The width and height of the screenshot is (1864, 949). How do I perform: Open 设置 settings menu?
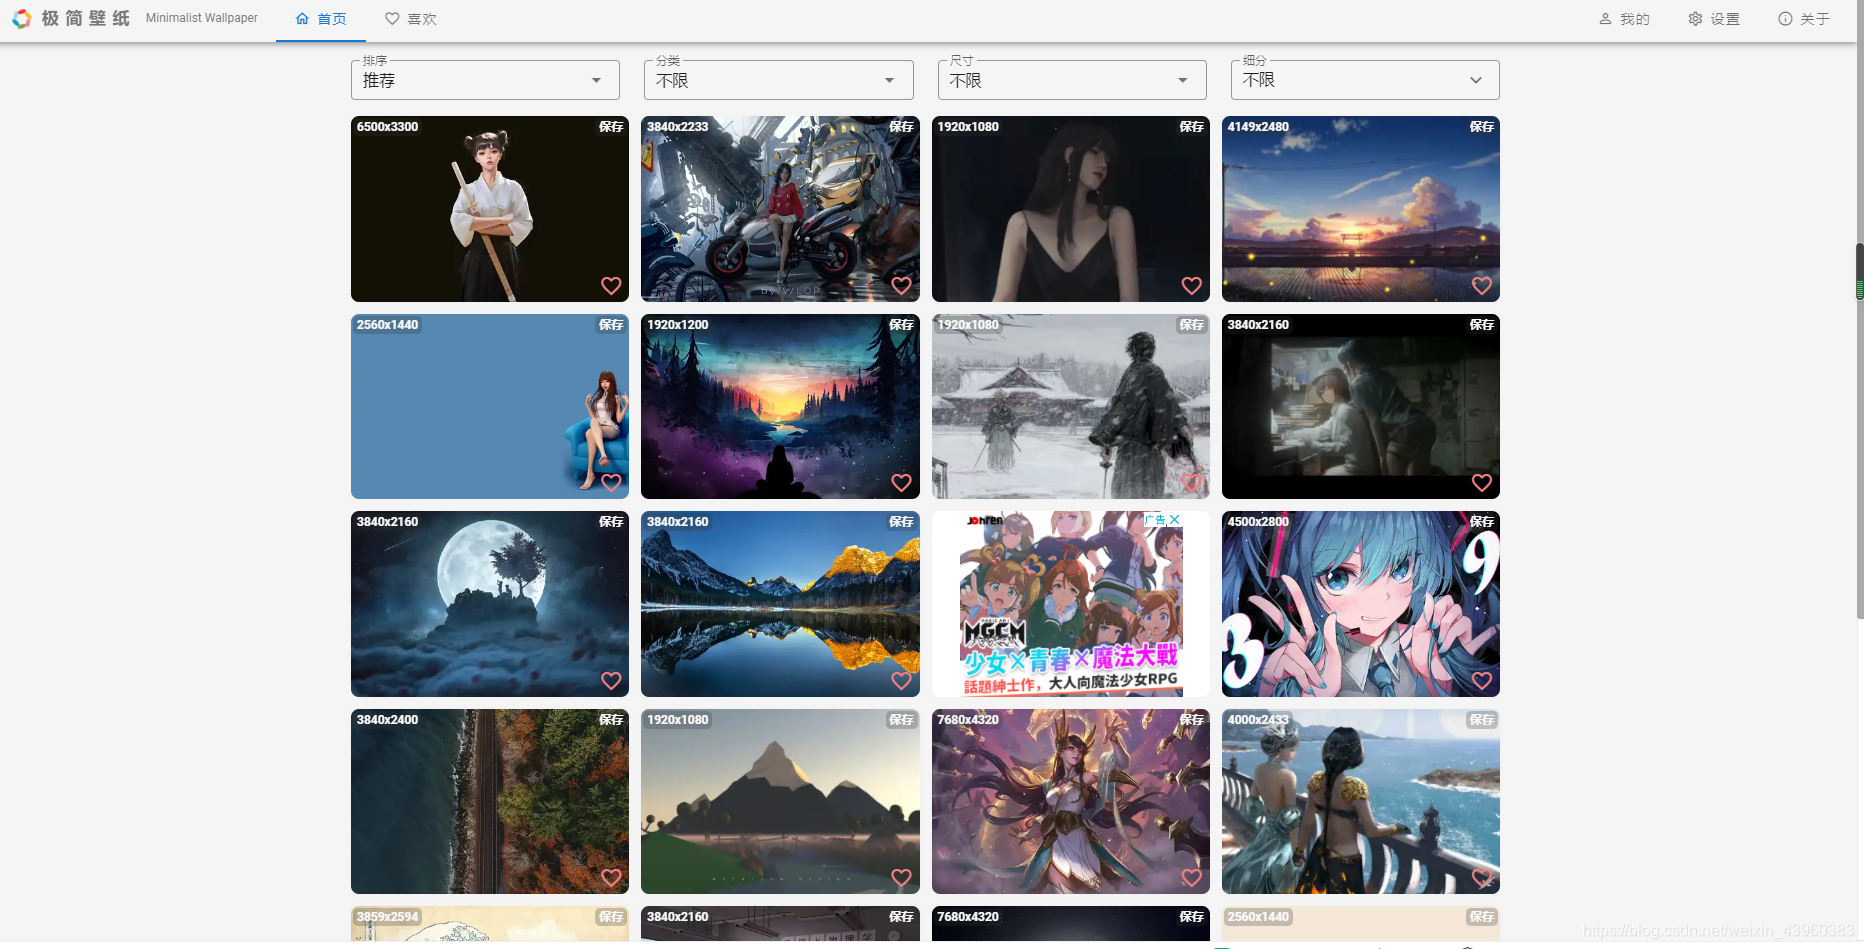pyautogui.click(x=1714, y=19)
